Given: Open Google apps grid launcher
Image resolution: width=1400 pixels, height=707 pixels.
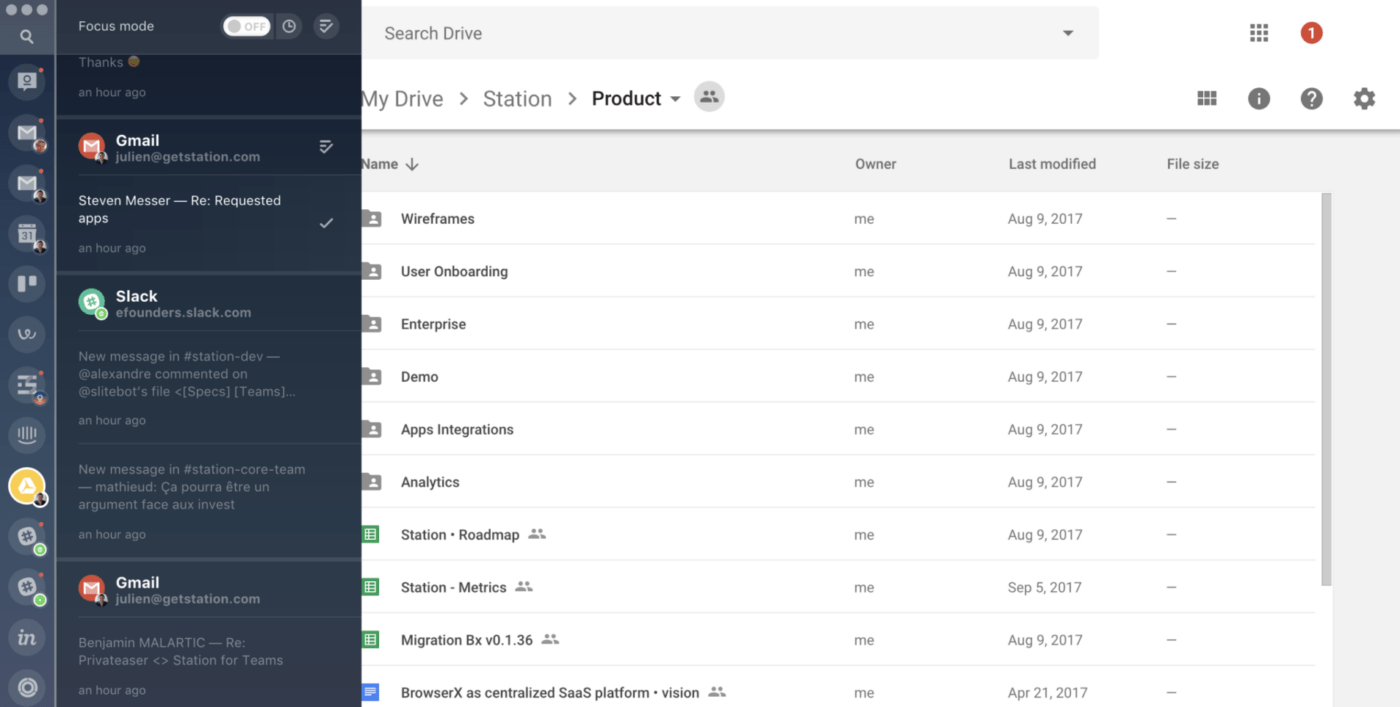Looking at the screenshot, I should tap(1259, 33).
